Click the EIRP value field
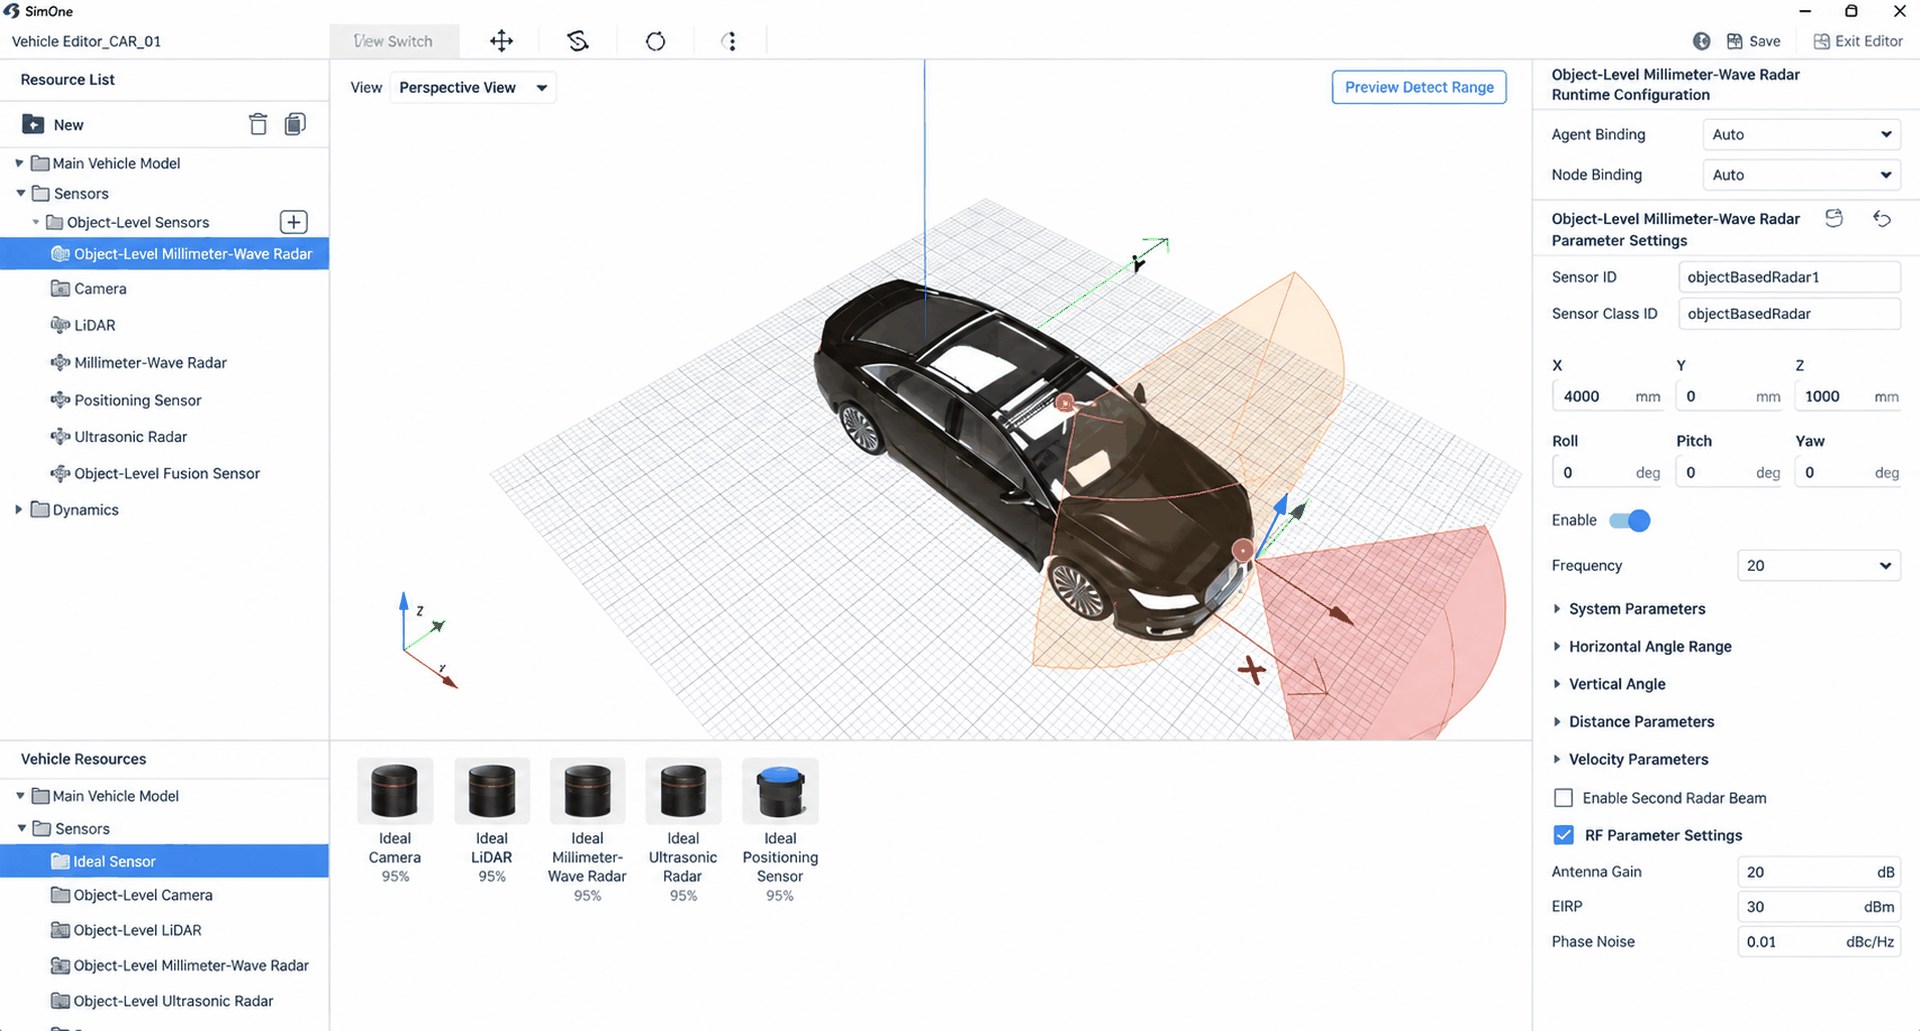 (1818, 907)
